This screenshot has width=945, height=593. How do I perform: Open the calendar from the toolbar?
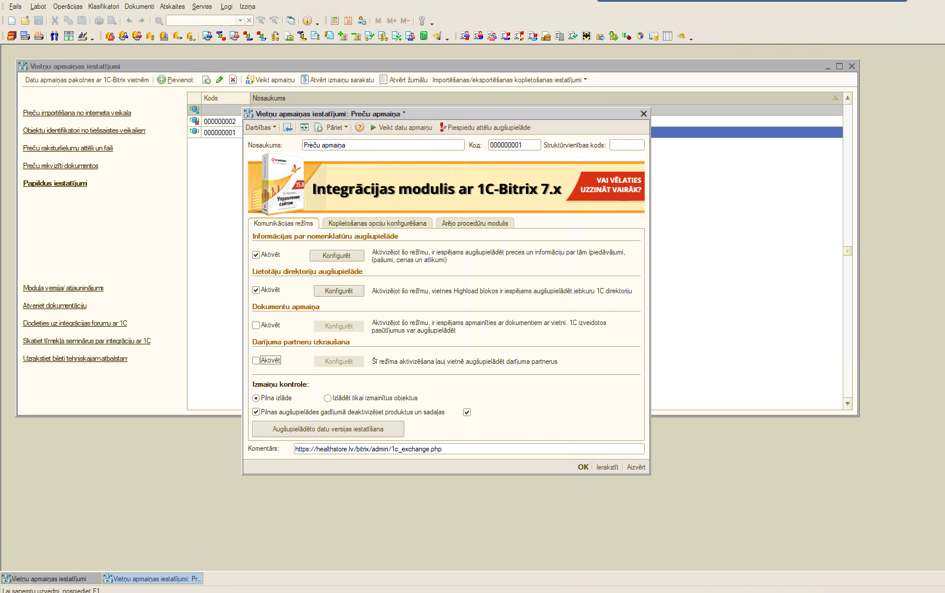click(x=348, y=20)
